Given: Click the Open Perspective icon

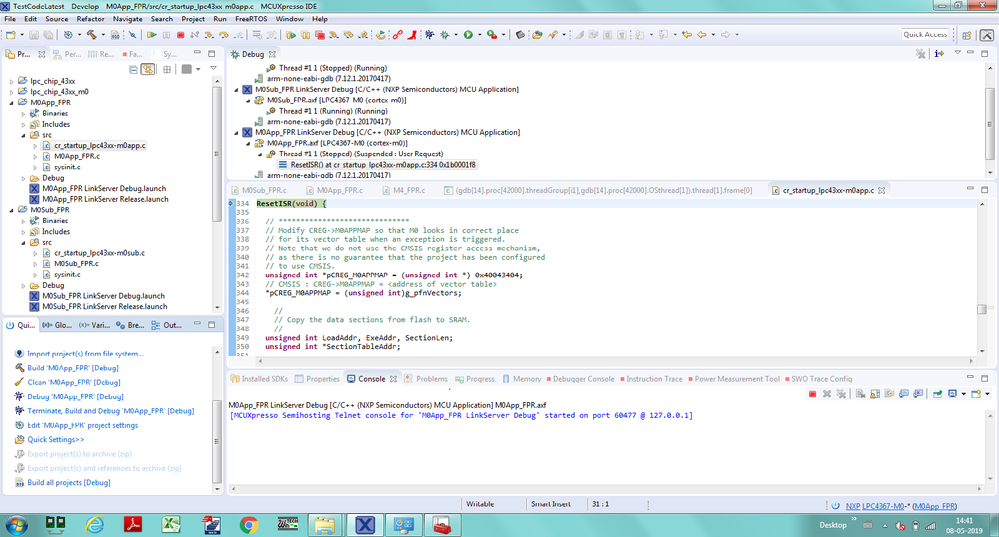Looking at the screenshot, I should (x=967, y=35).
